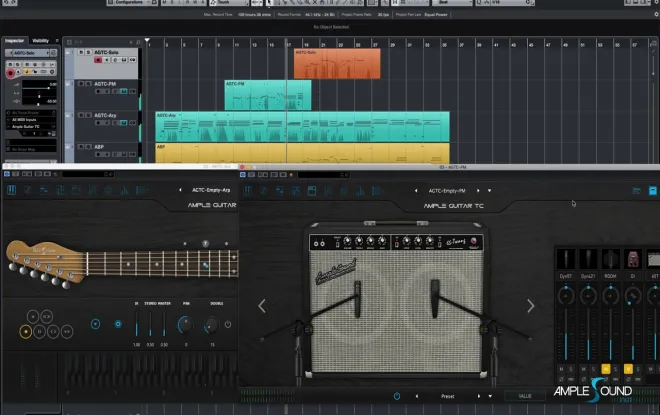660x415 pixels.
Task: Select the yellow ABP clip in the timeline
Action: [302, 153]
